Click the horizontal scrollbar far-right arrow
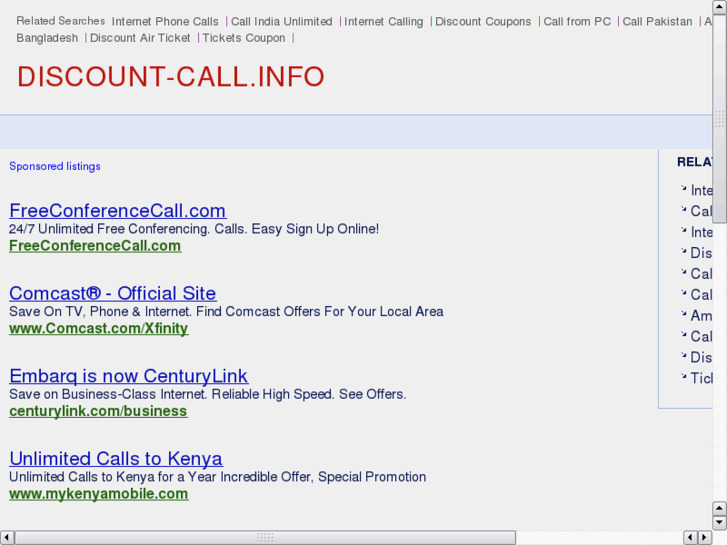 (705, 538)
